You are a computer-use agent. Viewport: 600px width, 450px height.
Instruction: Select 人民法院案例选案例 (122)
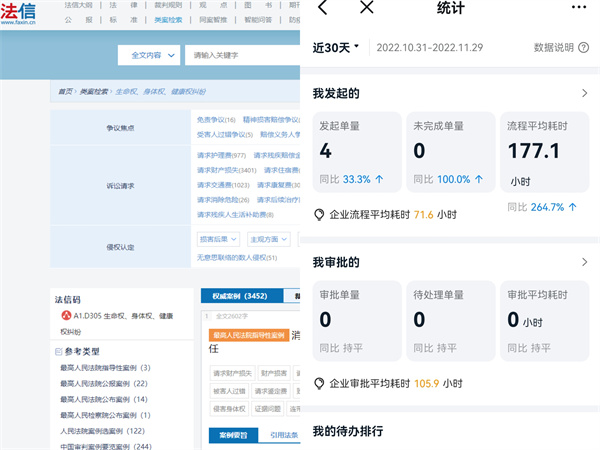pyautogui.click(x=103, y=431)
